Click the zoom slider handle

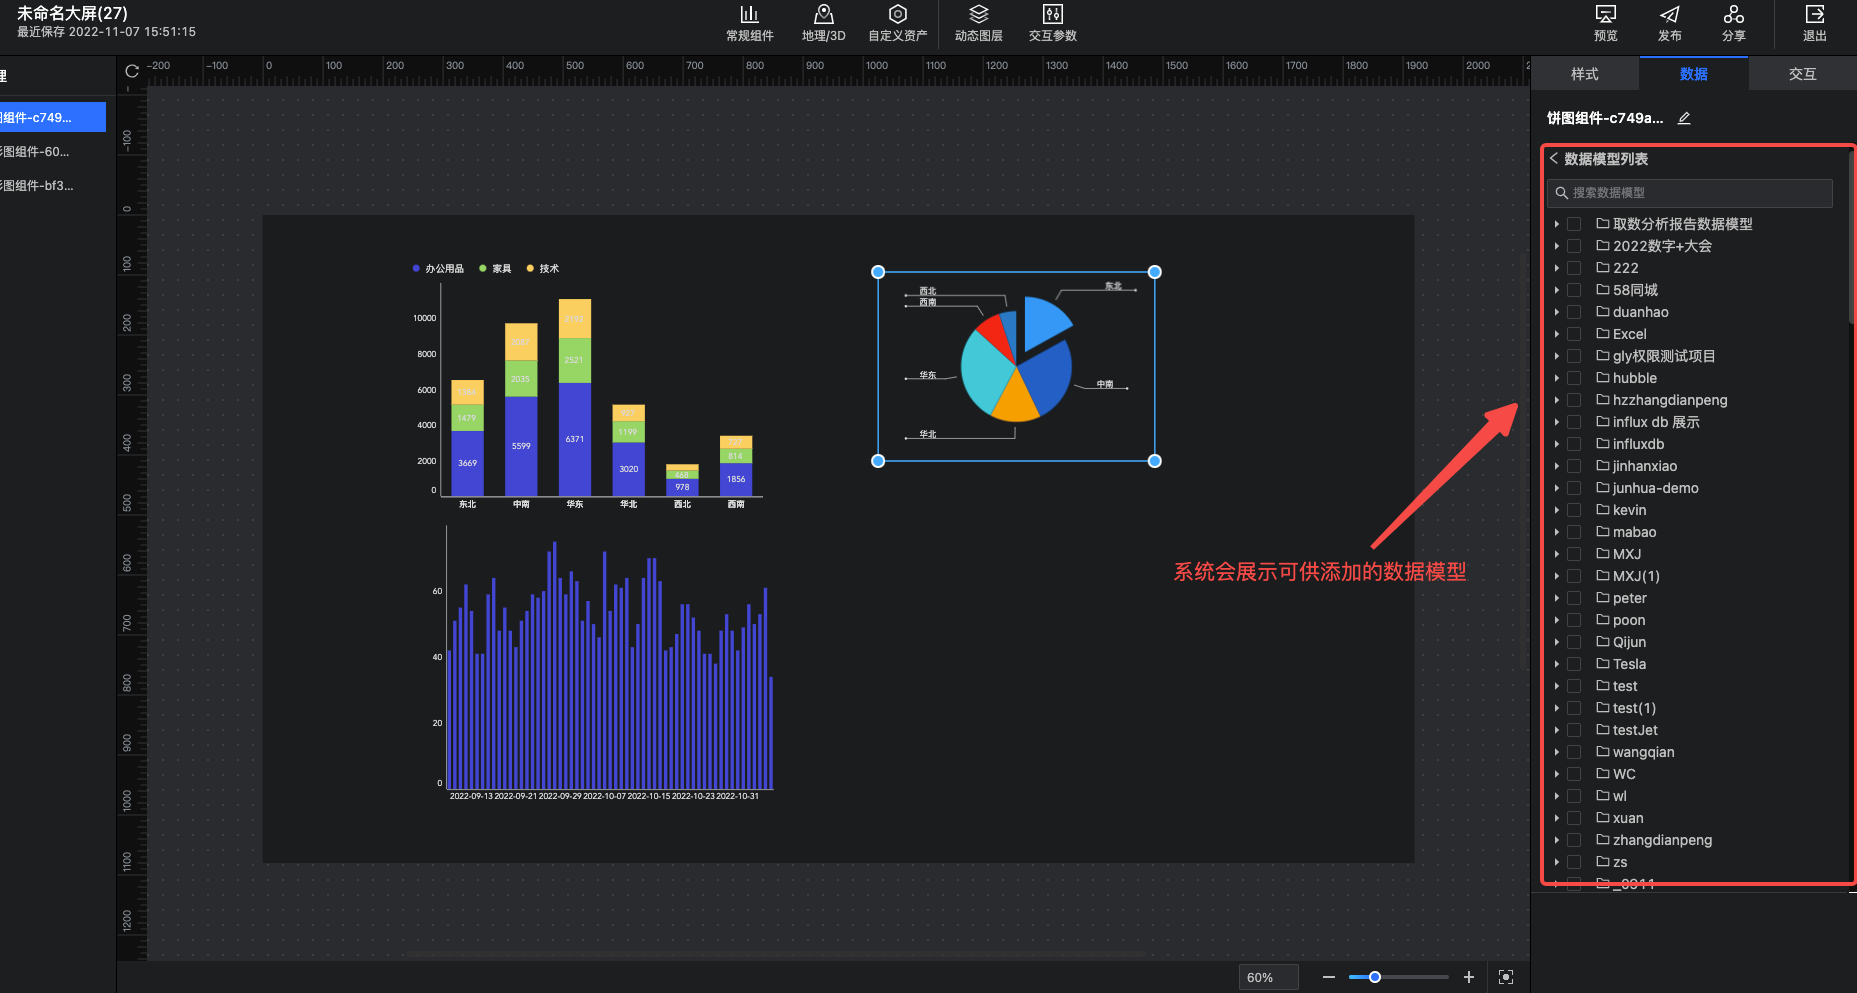click(1375, 977)
